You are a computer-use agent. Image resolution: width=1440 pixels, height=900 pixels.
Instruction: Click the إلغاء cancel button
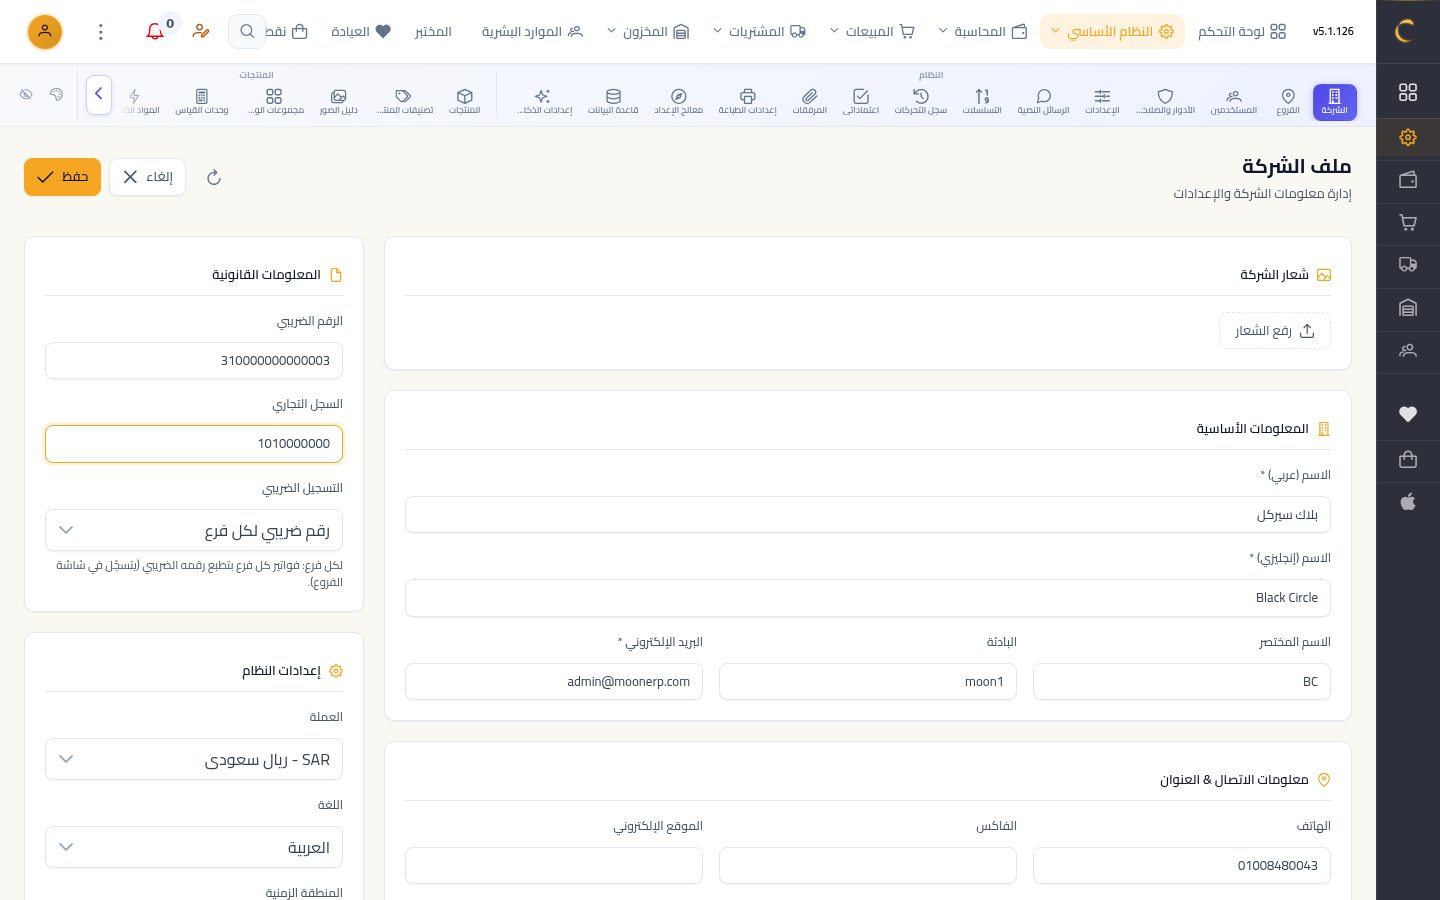click(x=147, y=177)
